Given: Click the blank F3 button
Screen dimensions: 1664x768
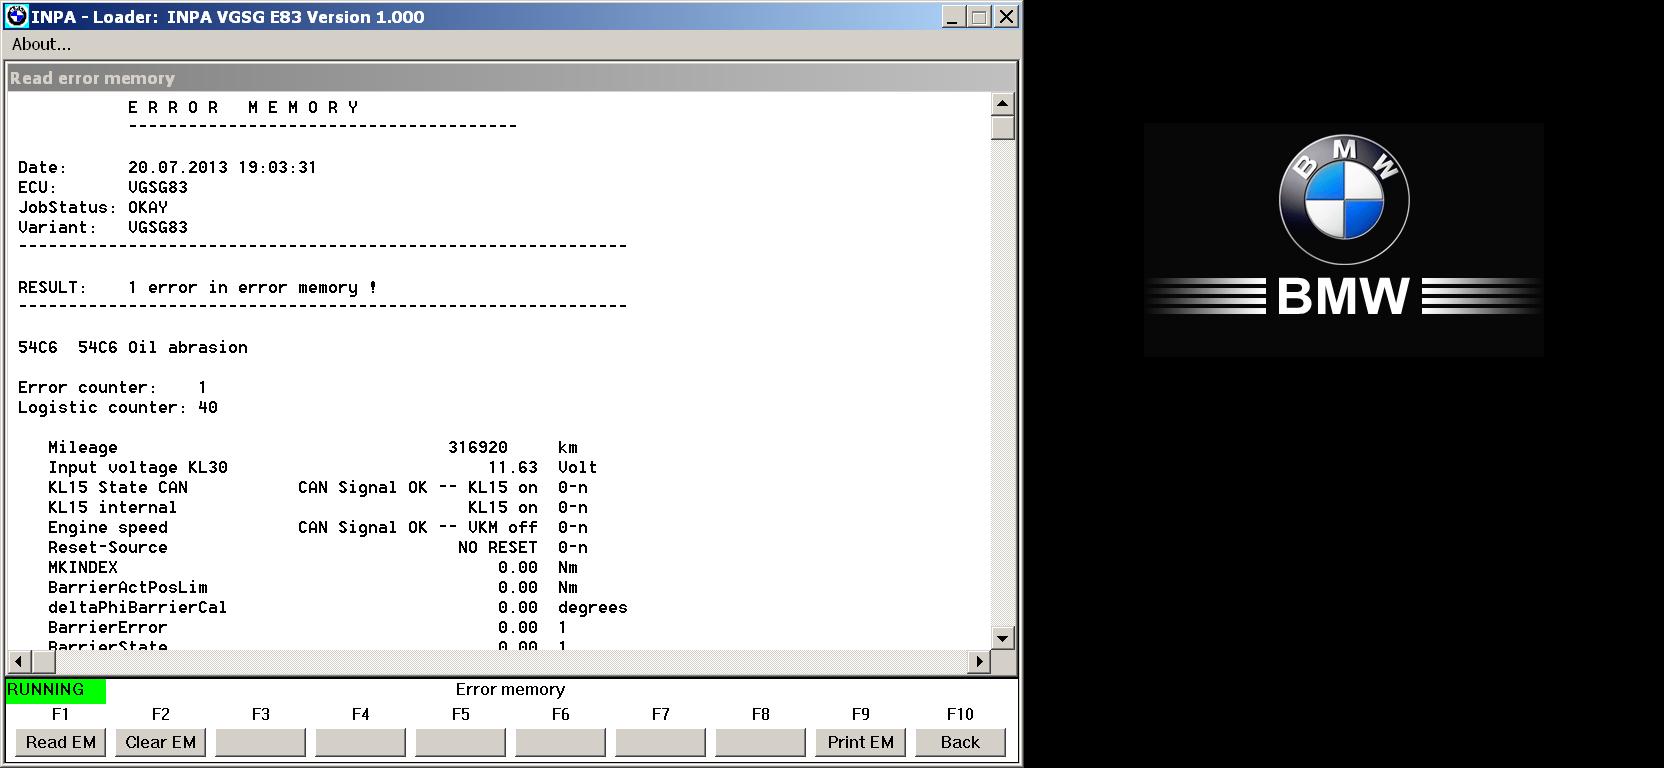Looking at the screenshot, I should click(261, 742).
